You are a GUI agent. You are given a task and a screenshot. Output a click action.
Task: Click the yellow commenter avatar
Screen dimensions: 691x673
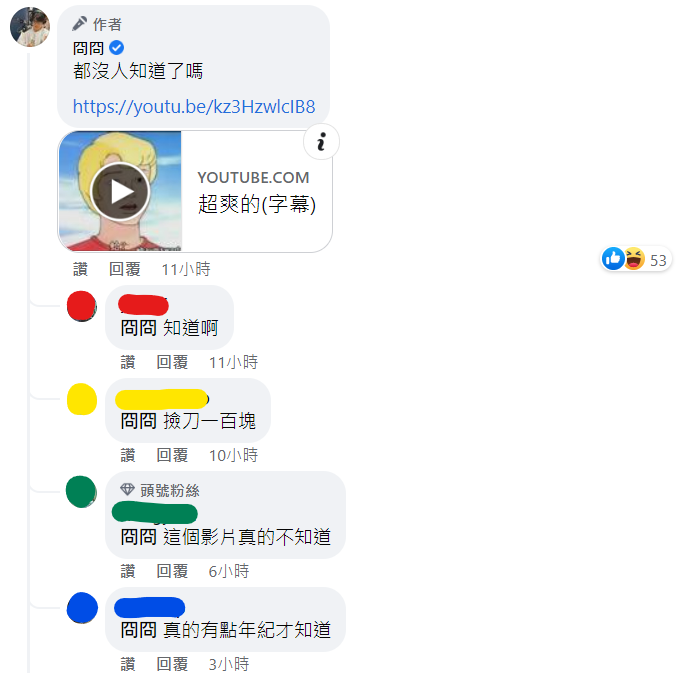click(x=82, y=399)
